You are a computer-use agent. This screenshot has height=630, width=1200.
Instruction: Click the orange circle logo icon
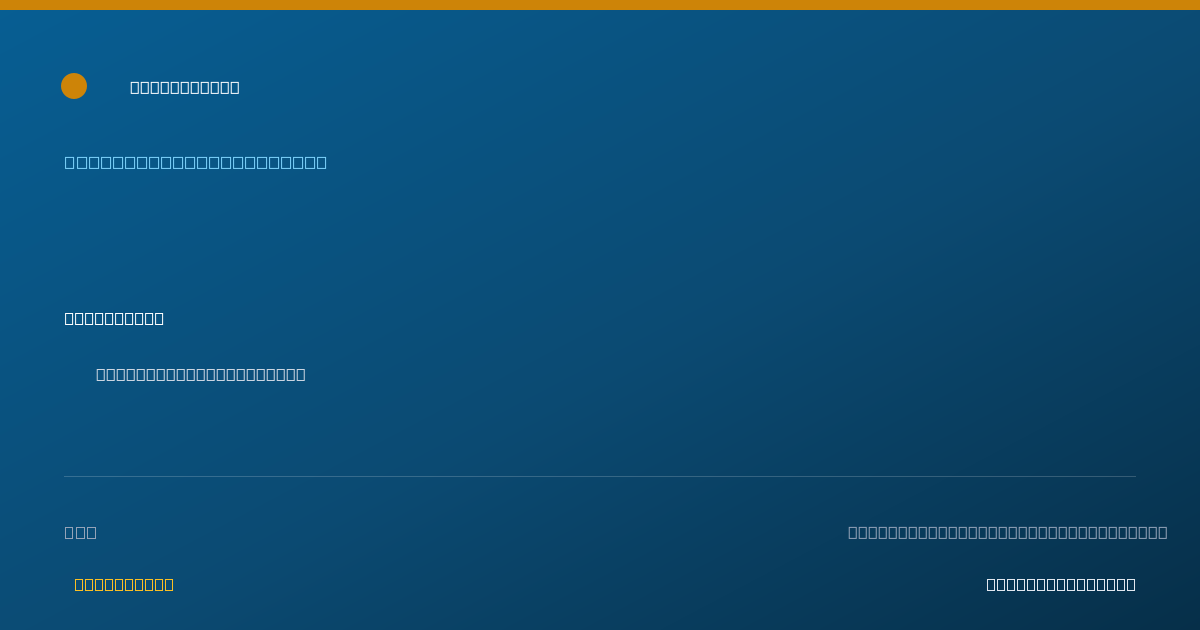tap(74, 86)
